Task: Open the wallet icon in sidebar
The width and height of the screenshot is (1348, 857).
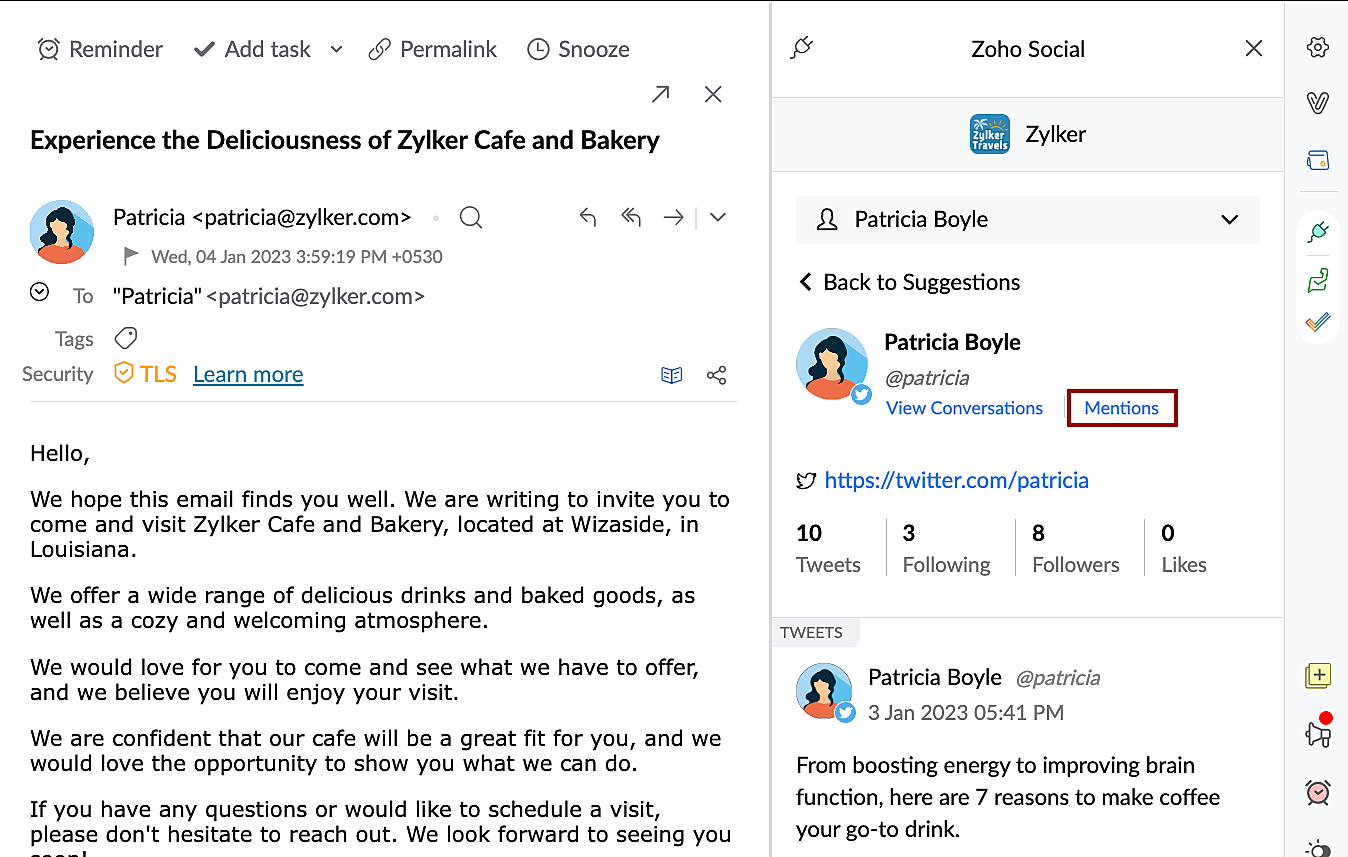Action: click(1318, 160)
